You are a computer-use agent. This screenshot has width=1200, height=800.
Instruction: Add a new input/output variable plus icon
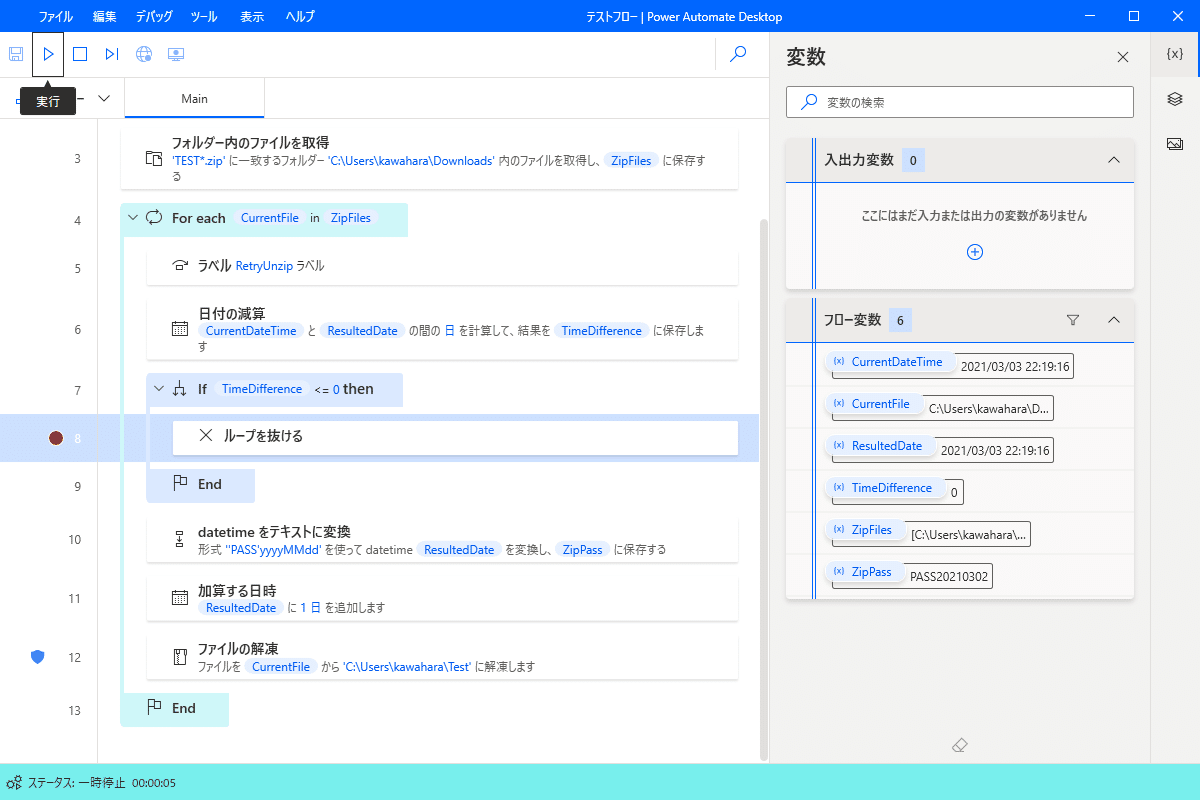coord(975,252)
